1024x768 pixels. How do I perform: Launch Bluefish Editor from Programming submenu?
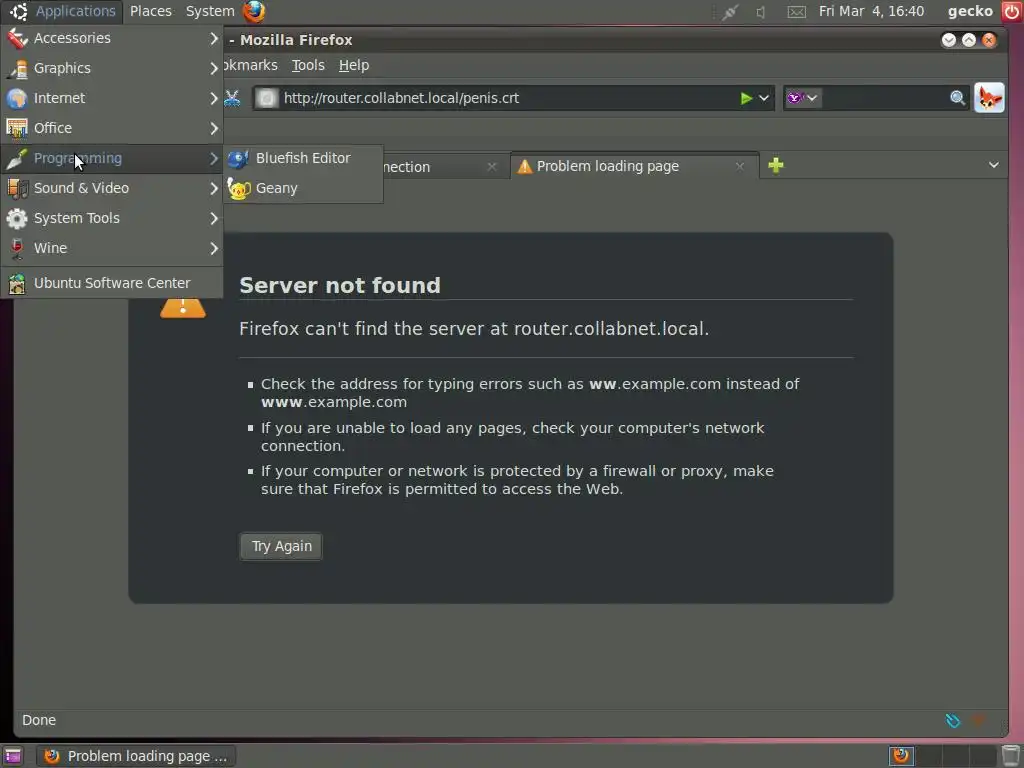click(x=303, y=158)
